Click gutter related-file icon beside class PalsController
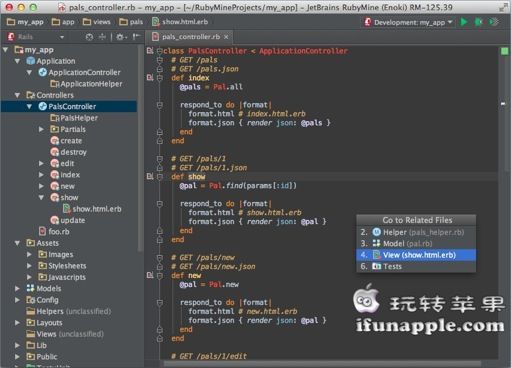Image resolution: width=511 pixels, height=368 pixels. pos(150,51)
